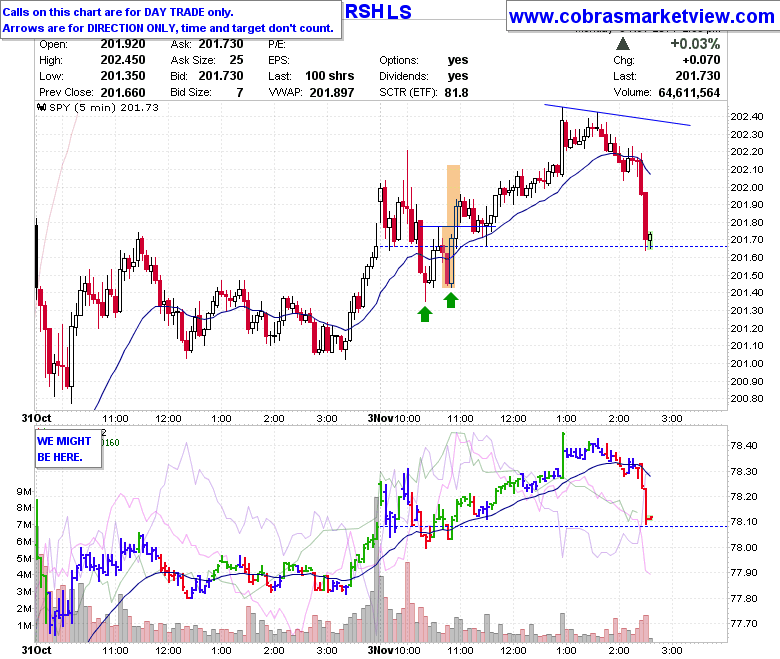The height and width of the screenshot is (659, 780).
Task: Click the 3Nov10:00 label on lower chart
Action: click(x=394, y=650)
